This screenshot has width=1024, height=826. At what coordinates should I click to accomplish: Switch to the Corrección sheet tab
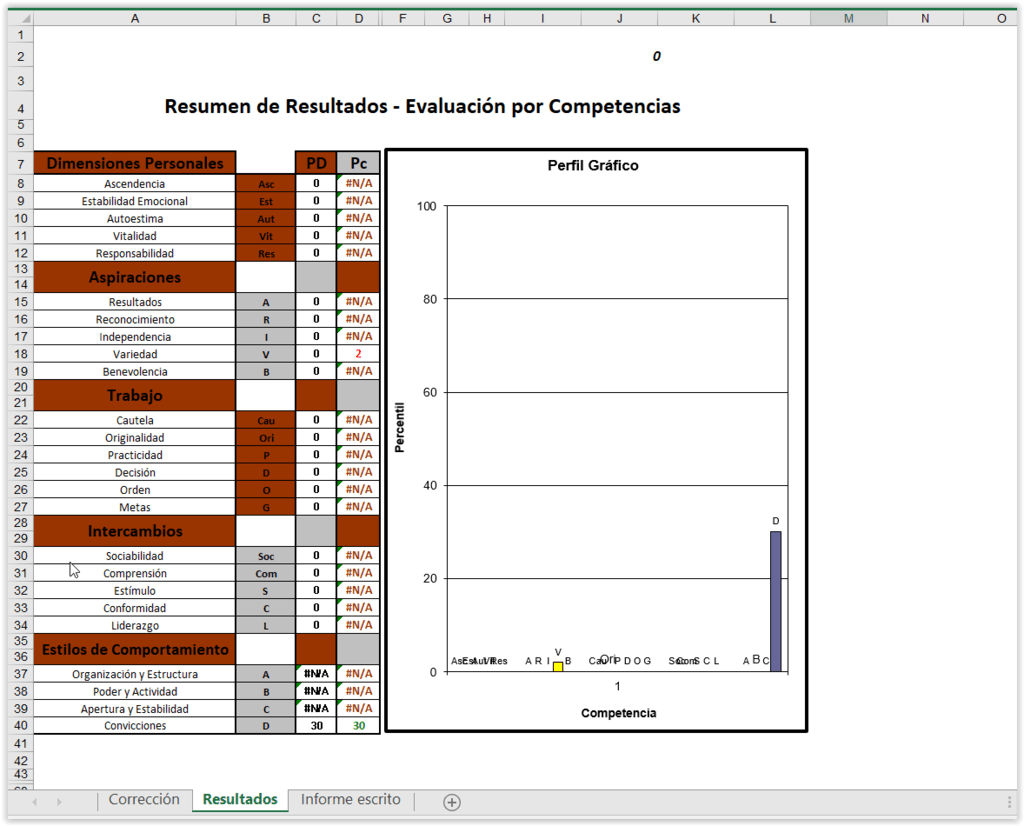[x=144, y=800]
